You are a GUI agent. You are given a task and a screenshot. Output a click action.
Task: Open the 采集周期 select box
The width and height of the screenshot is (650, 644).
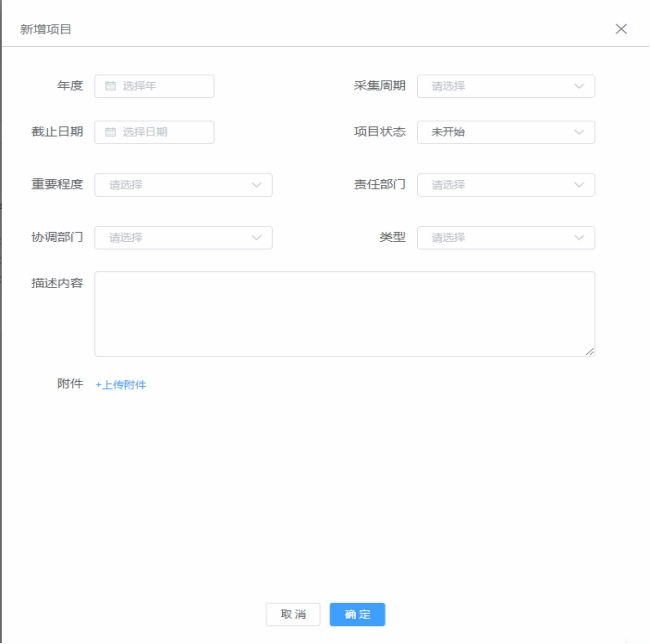[x=495, y=87]
